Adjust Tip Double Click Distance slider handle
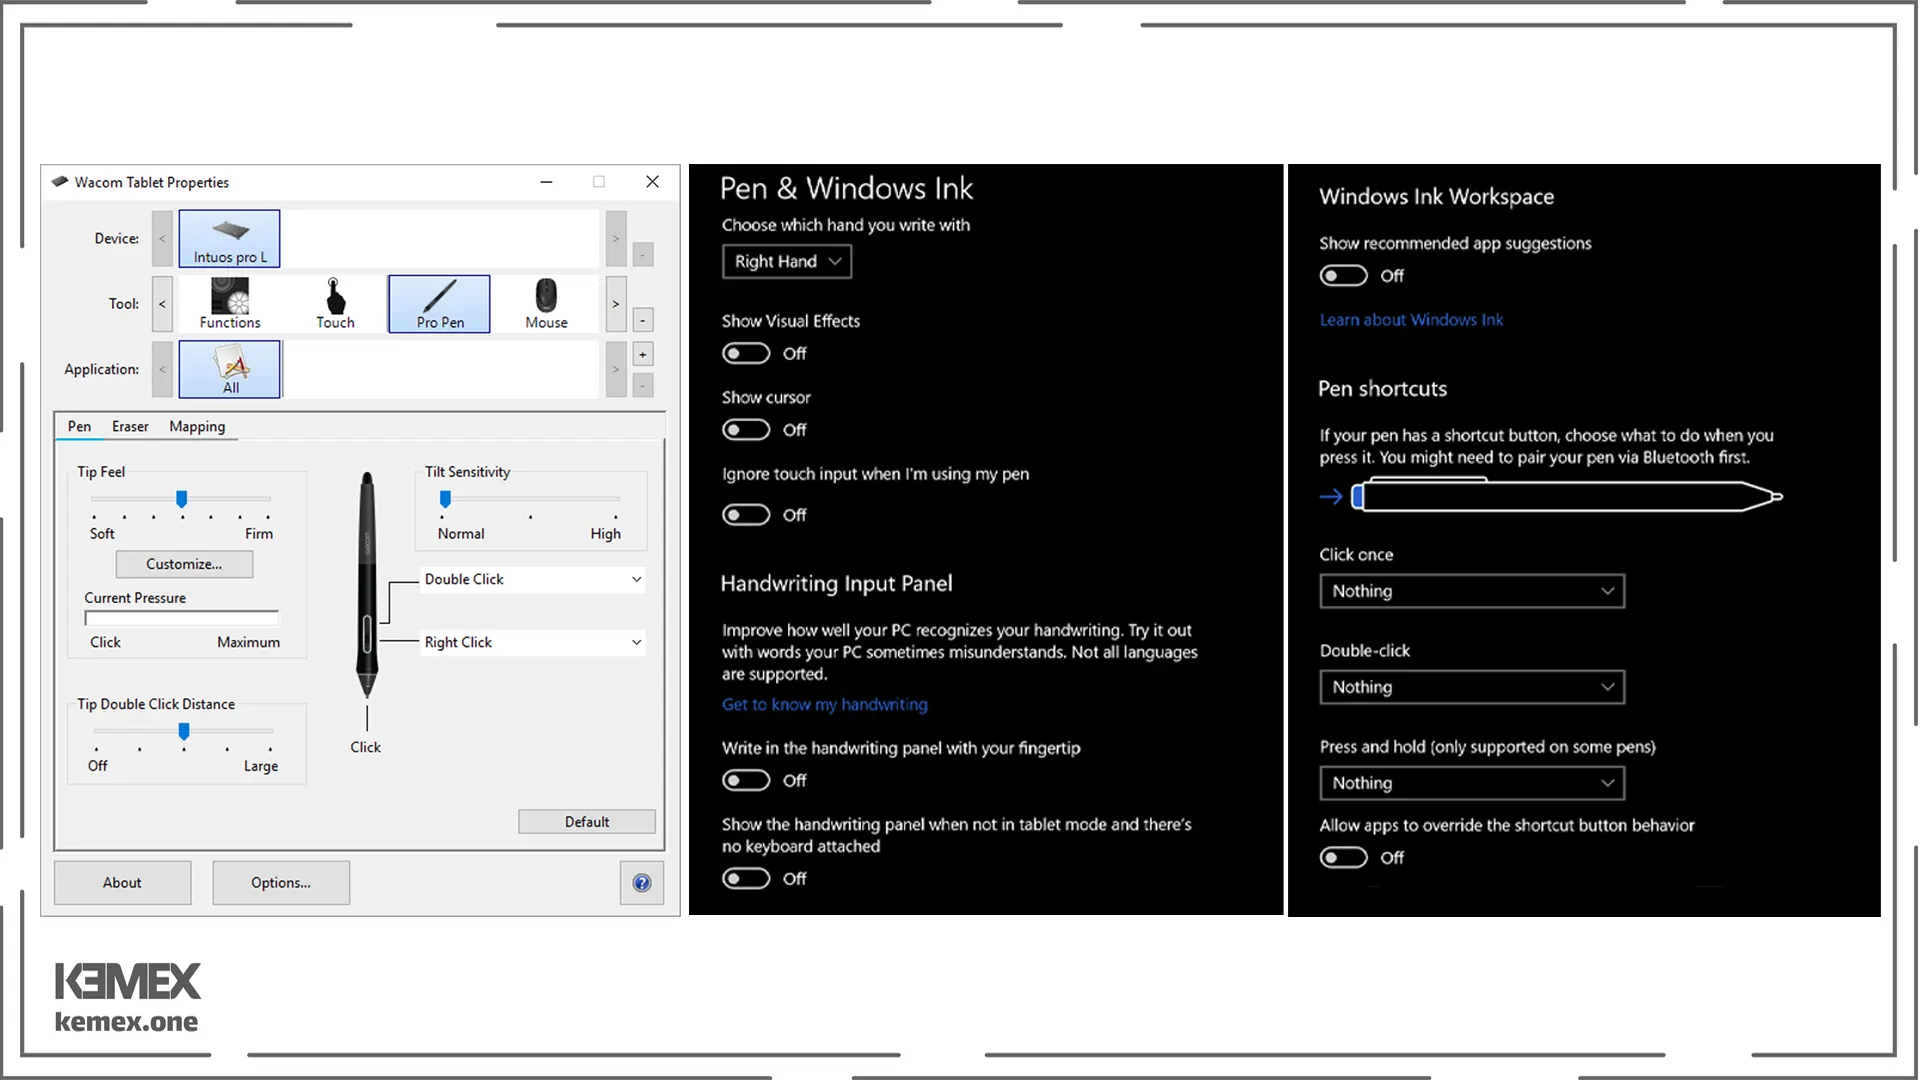 click(184, 731)
